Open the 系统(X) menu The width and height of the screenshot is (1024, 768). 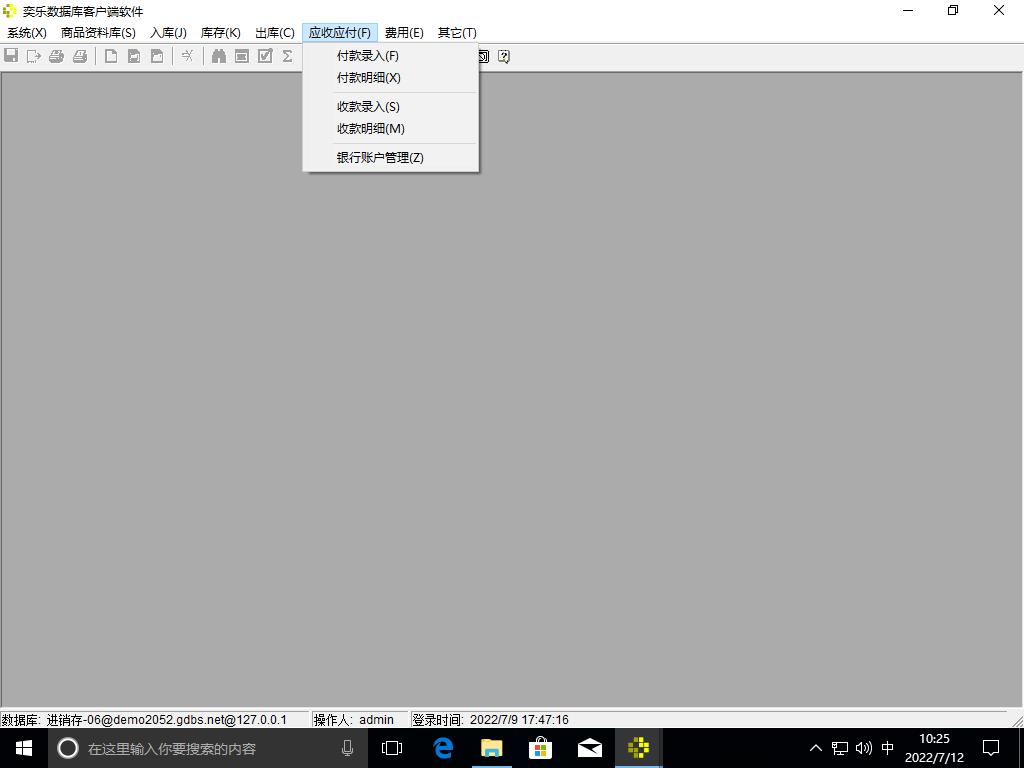[27, 33]
